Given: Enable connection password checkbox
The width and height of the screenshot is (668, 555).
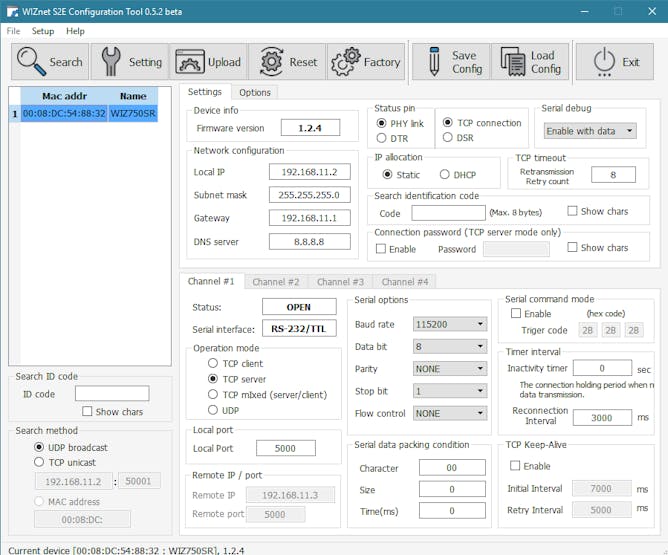Looking at the screenshot, I should pos(381,248).
